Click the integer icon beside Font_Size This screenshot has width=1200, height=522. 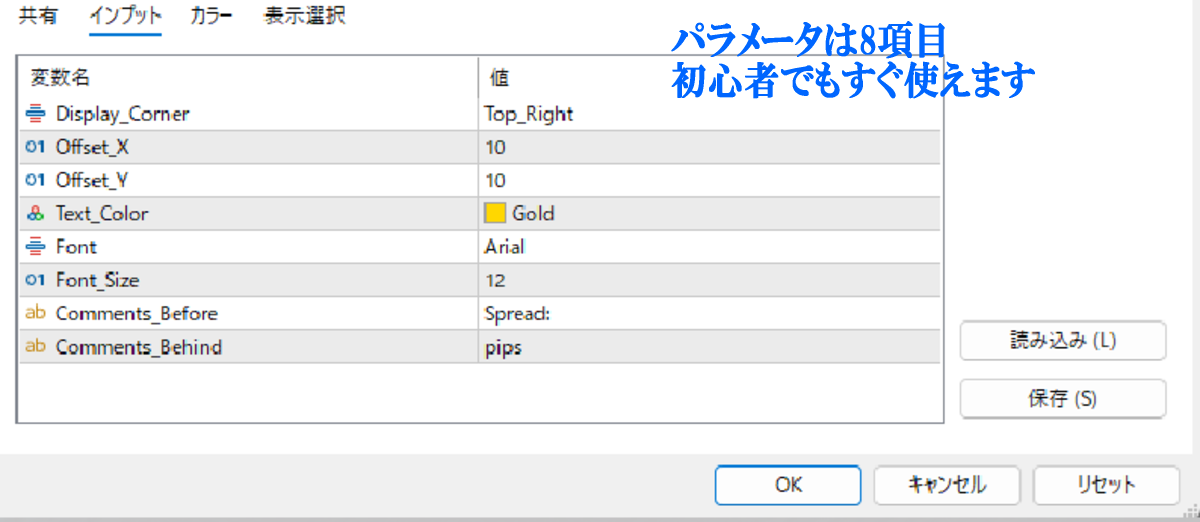[35, 280]
